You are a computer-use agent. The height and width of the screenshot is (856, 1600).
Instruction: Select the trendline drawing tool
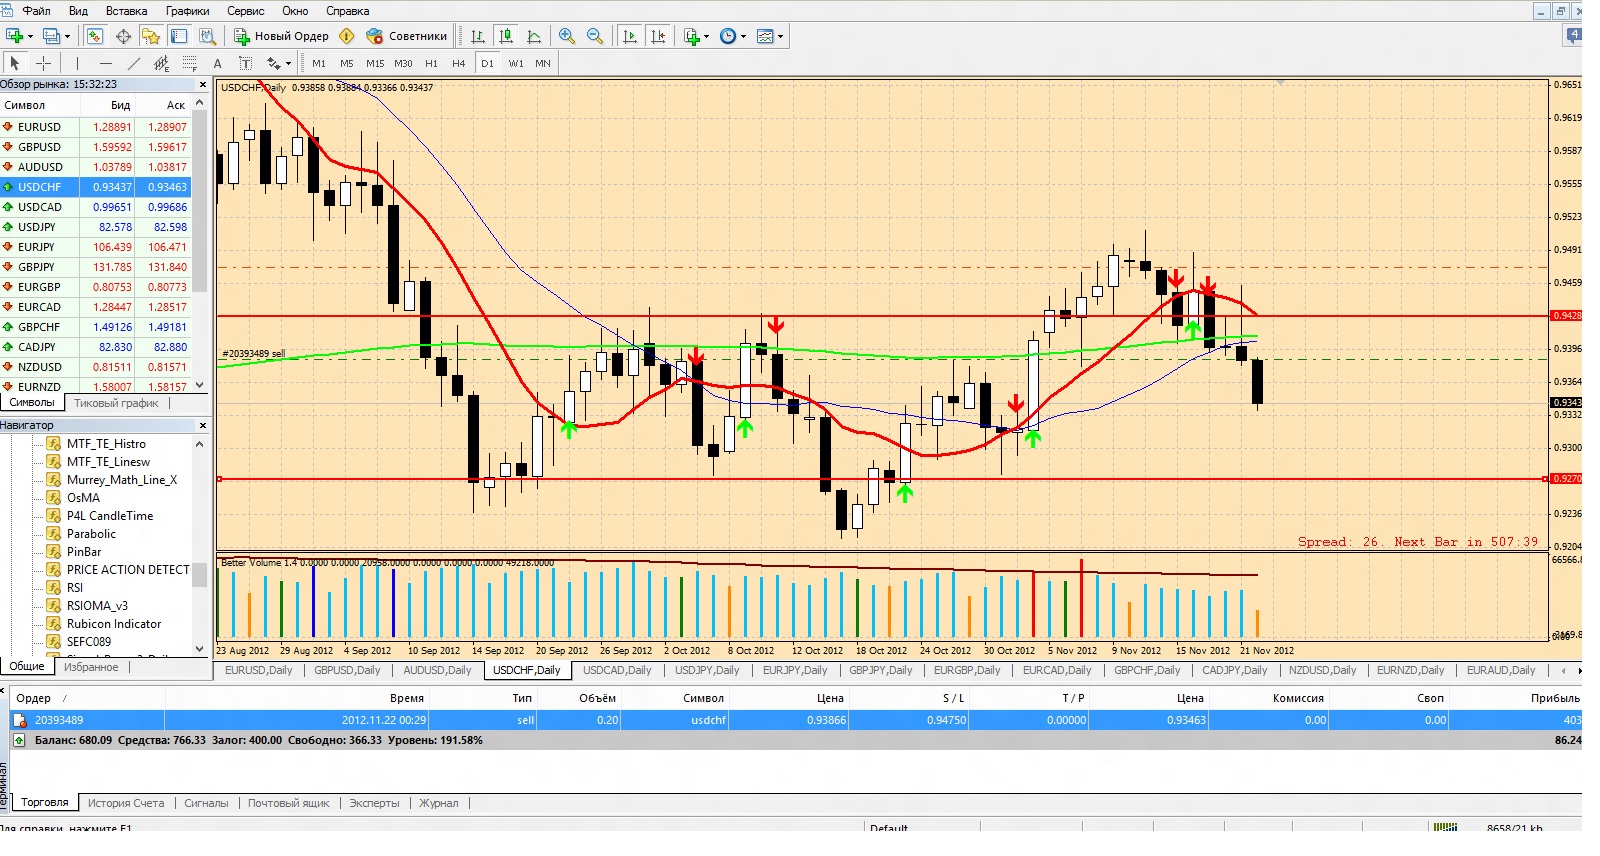[x=133, y=63]
